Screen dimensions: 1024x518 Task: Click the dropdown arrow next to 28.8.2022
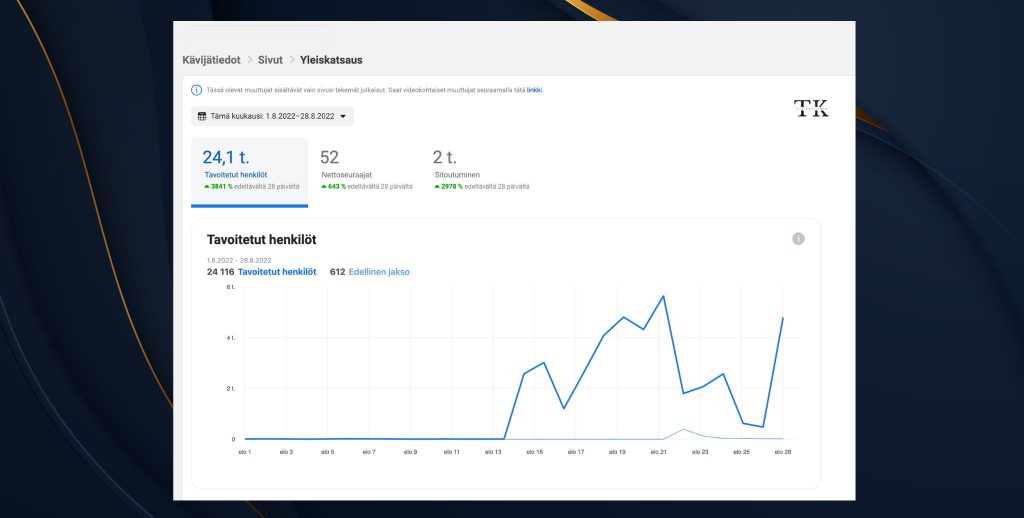pyautogui.click(x=343, y=117)
